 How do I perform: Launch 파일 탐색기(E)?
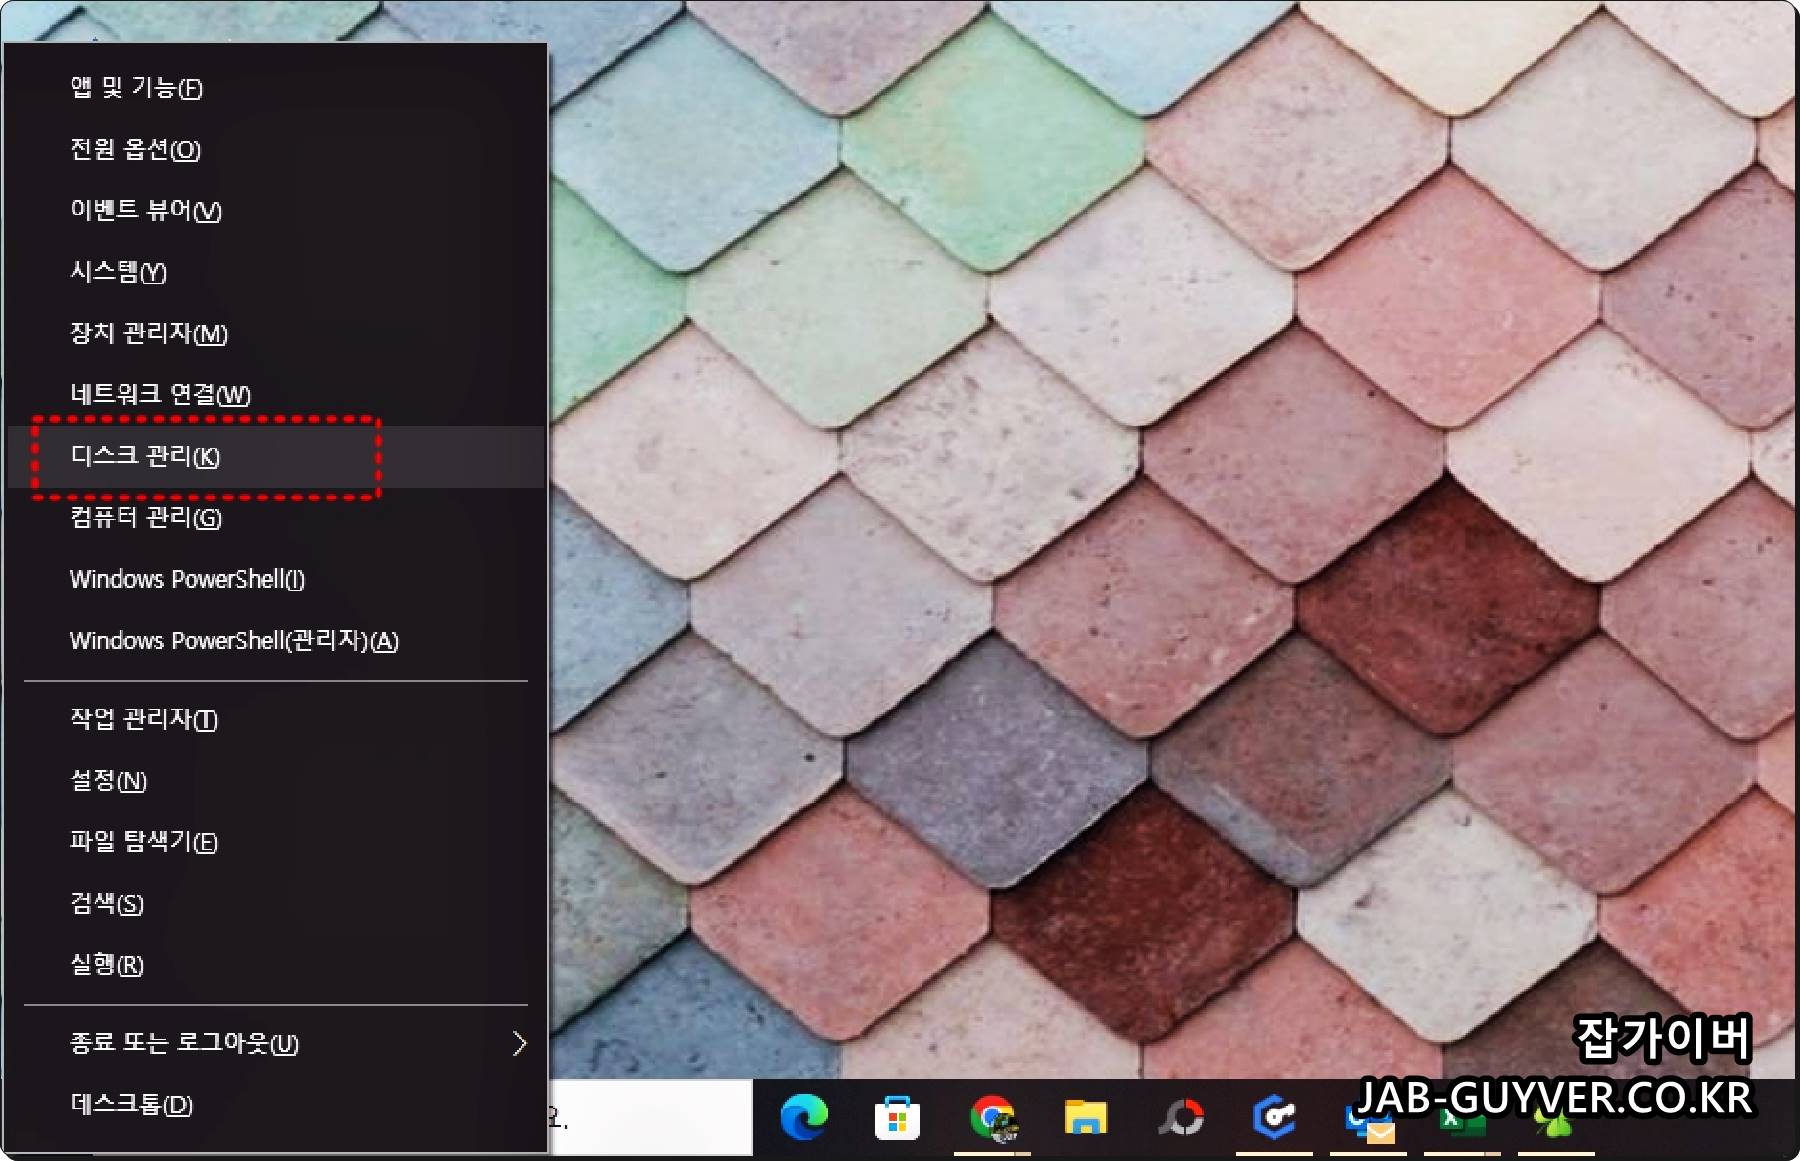276,843
